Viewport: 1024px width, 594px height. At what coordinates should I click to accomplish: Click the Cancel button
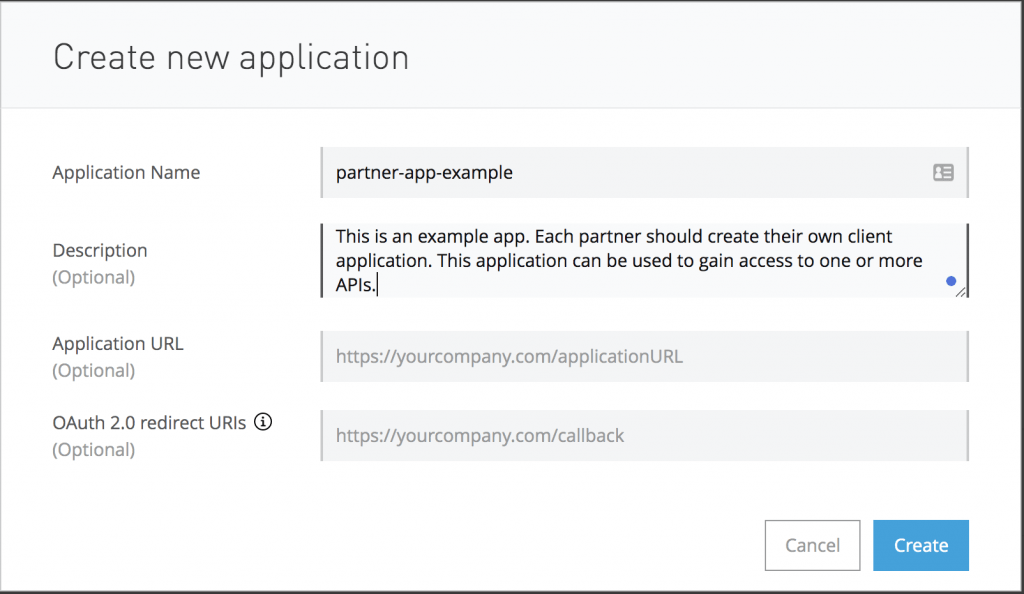(812, 545)
